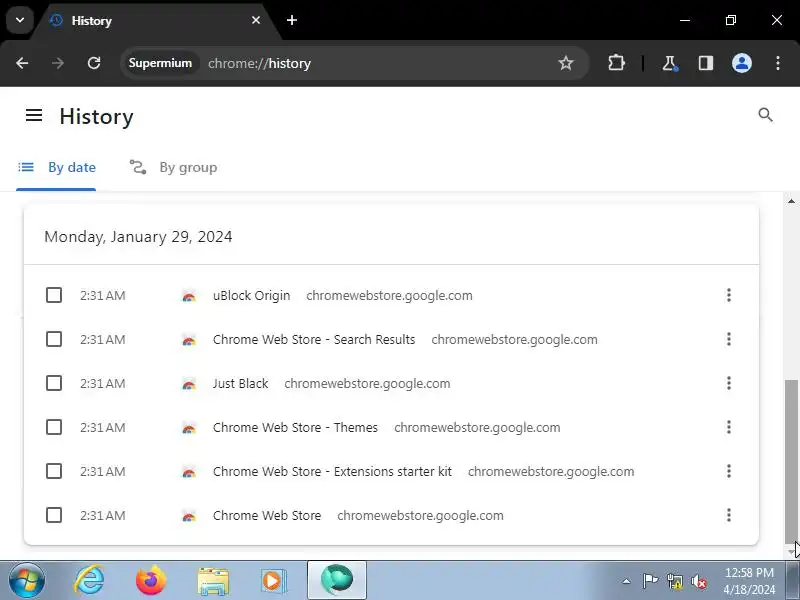Click the forward navigation arrow

58,63
